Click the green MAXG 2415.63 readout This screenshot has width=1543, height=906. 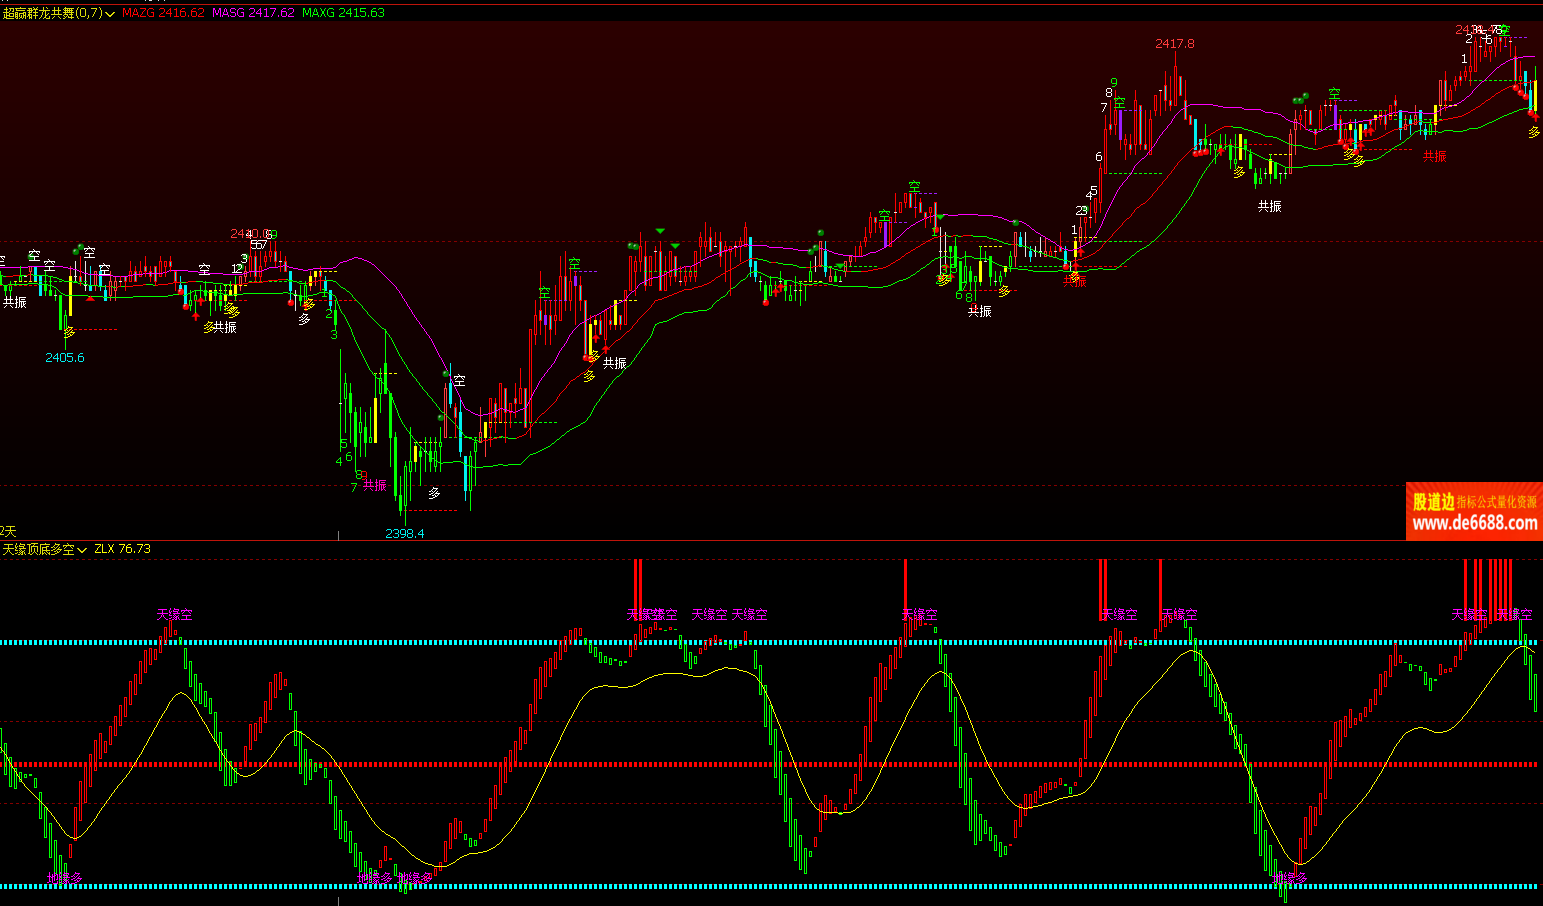tap(343, 13)
